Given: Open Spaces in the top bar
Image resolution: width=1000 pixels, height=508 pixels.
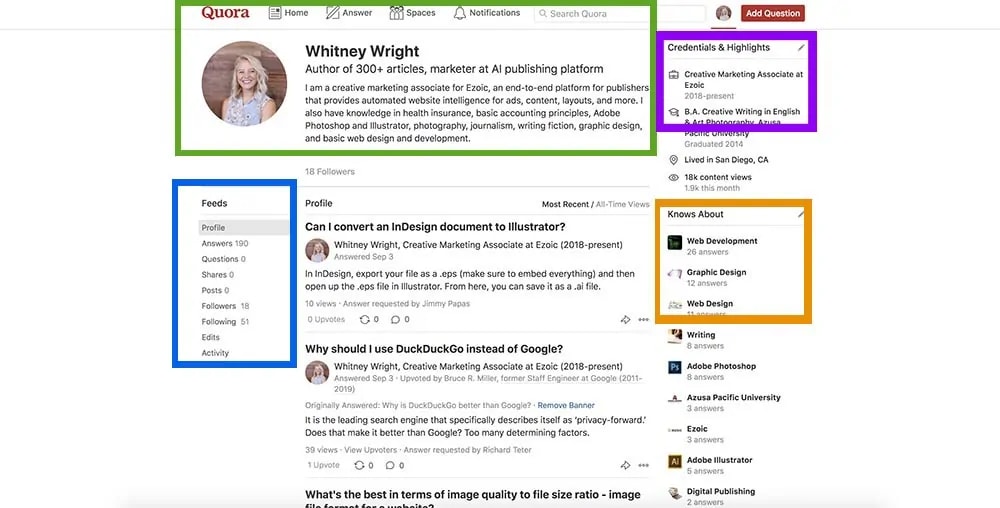Looking at the screenshot, I should tap(413, 13).
